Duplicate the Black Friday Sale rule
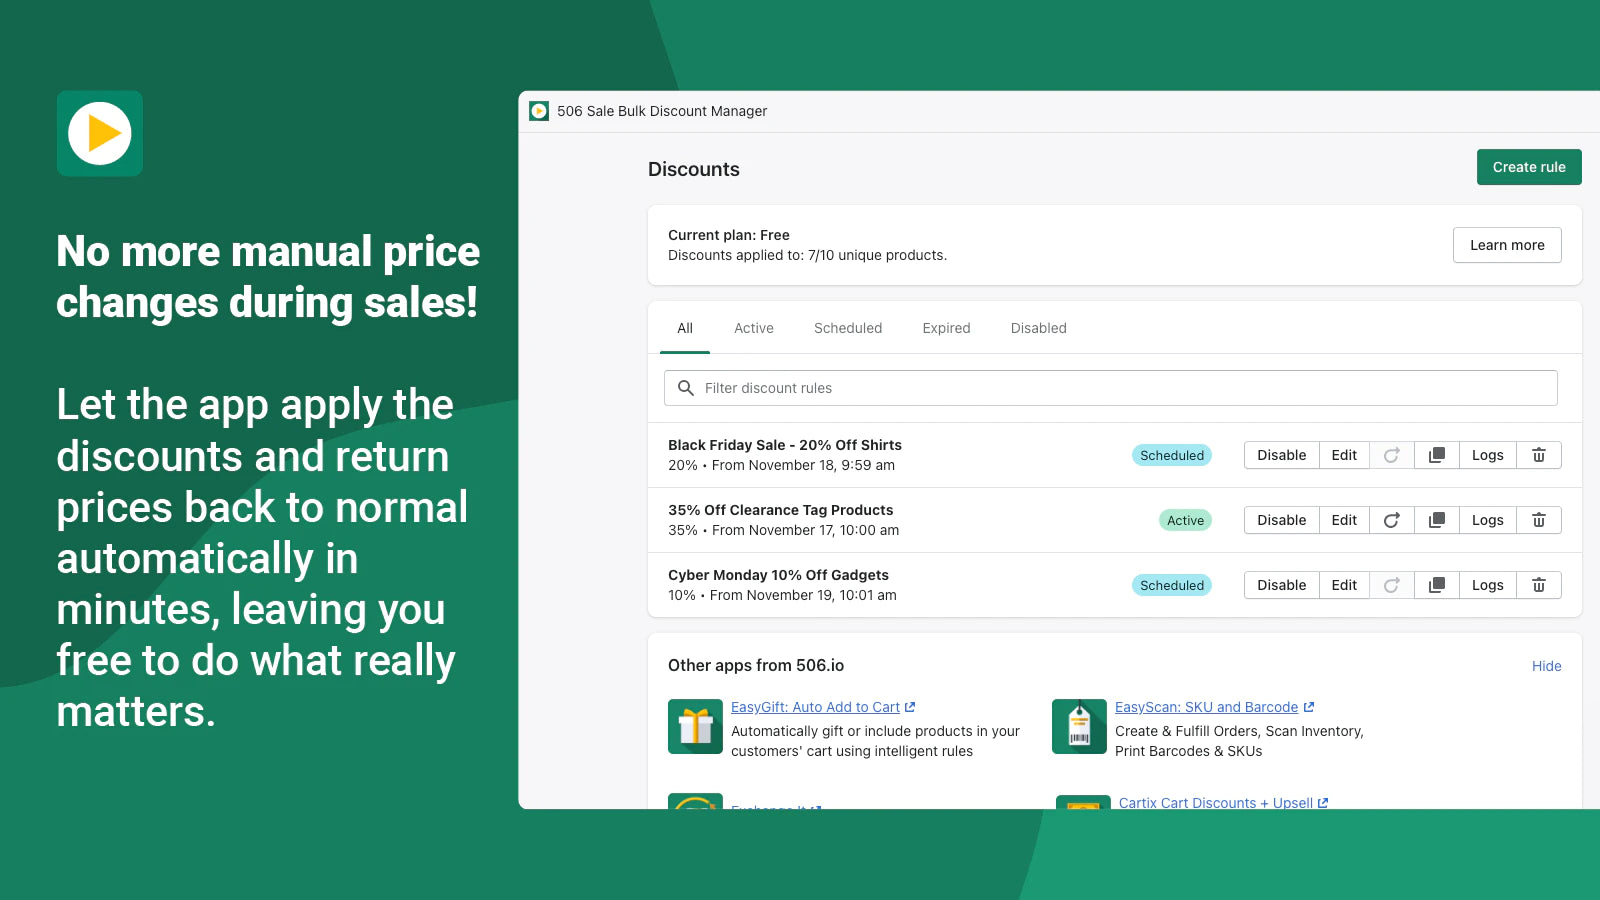This screenshot has width=1600, height=900. coord(1436,455)
